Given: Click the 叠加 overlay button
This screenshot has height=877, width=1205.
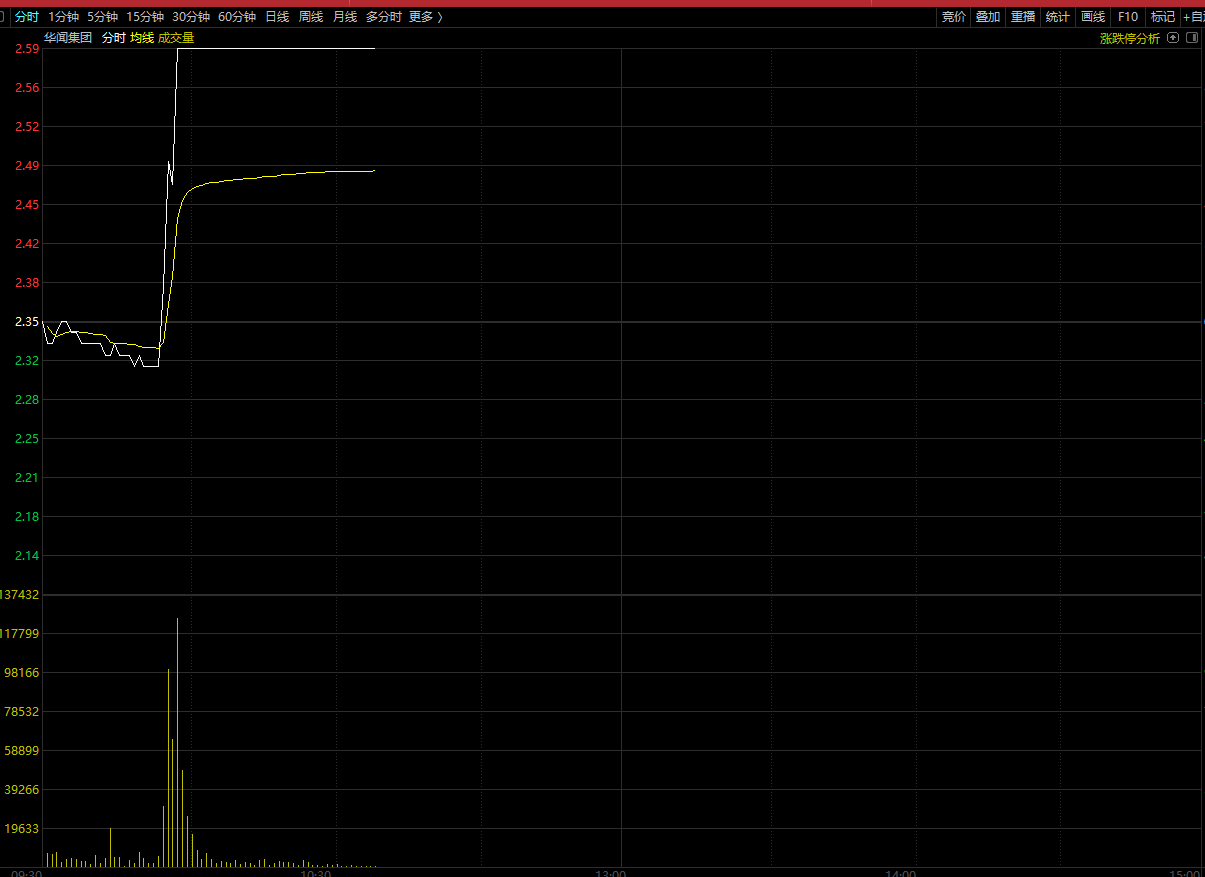Looking at the screenshot, I should click(x=988, y=17).
